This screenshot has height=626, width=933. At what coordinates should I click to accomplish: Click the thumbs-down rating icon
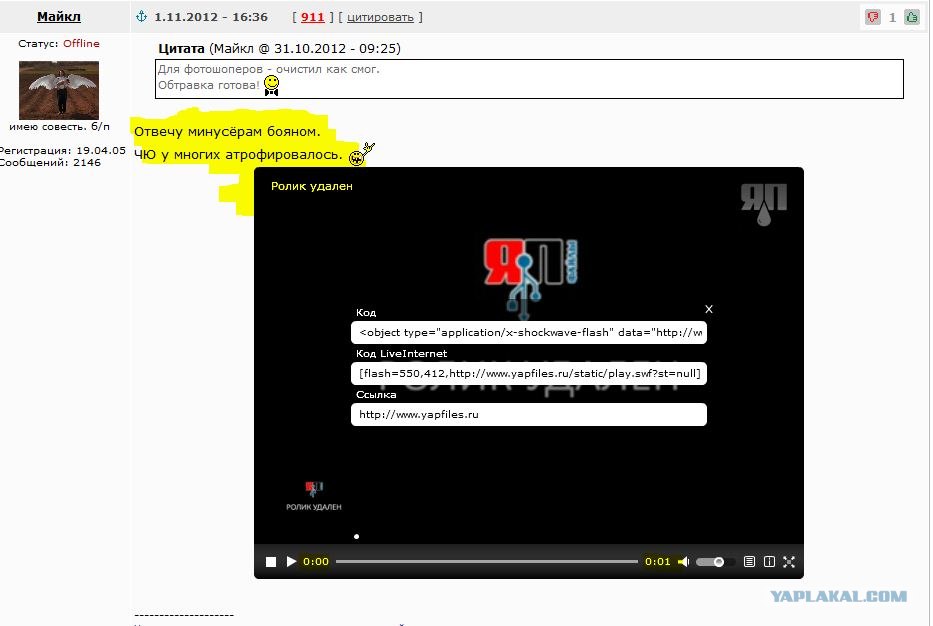pyautogui.click(x=872, y=17)
